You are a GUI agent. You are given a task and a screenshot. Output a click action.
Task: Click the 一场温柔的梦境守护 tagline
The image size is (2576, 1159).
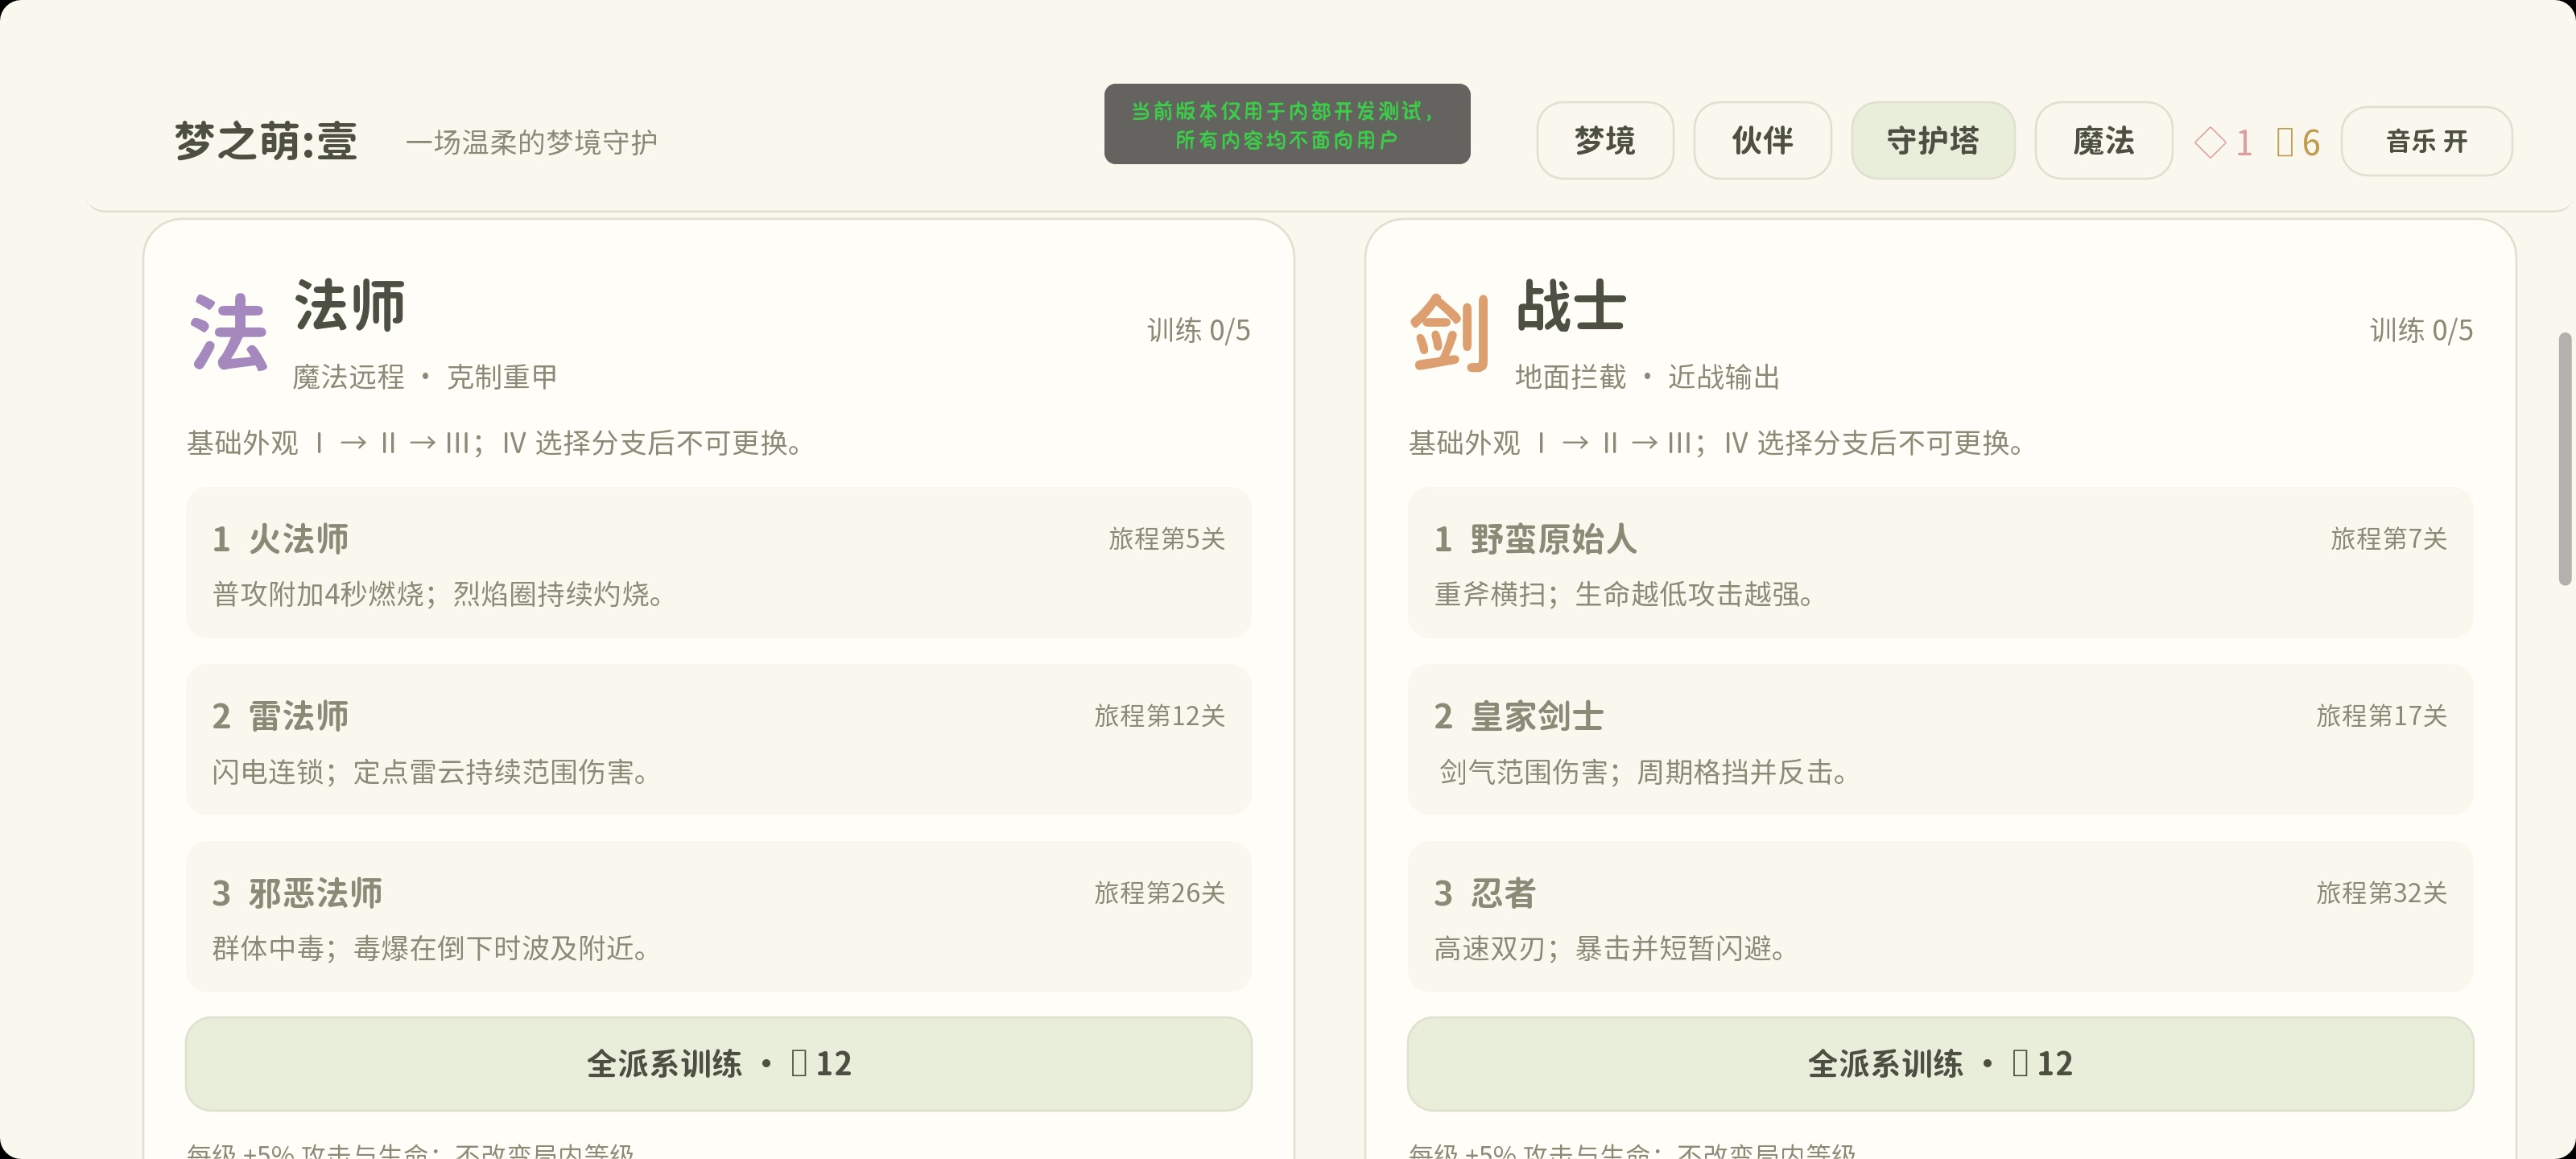(x=531, y=143)
